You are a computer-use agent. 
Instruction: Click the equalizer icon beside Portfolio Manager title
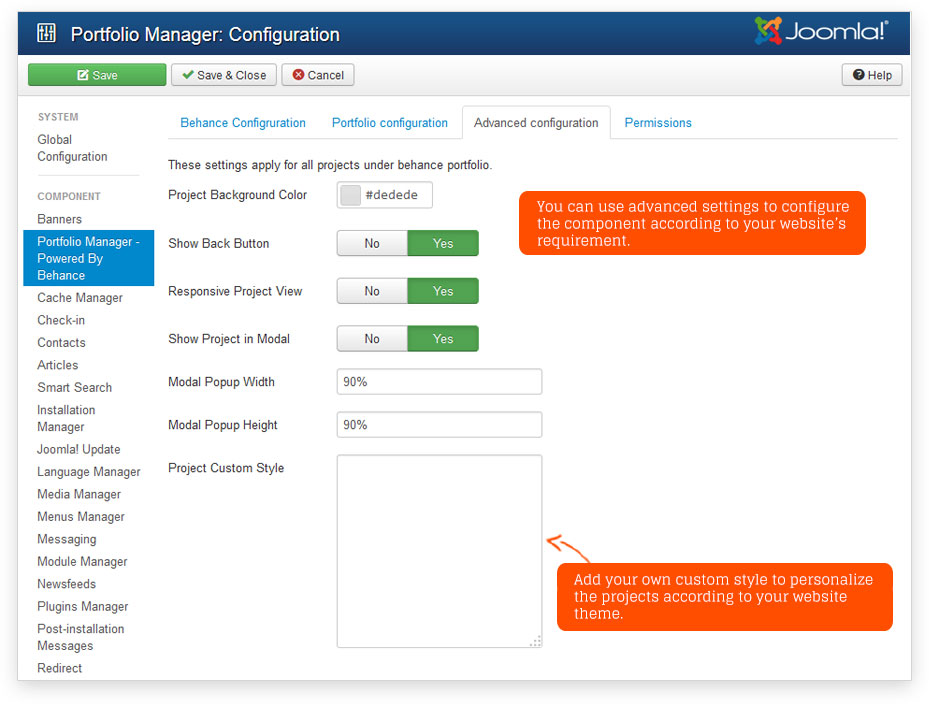coord(46,34)
